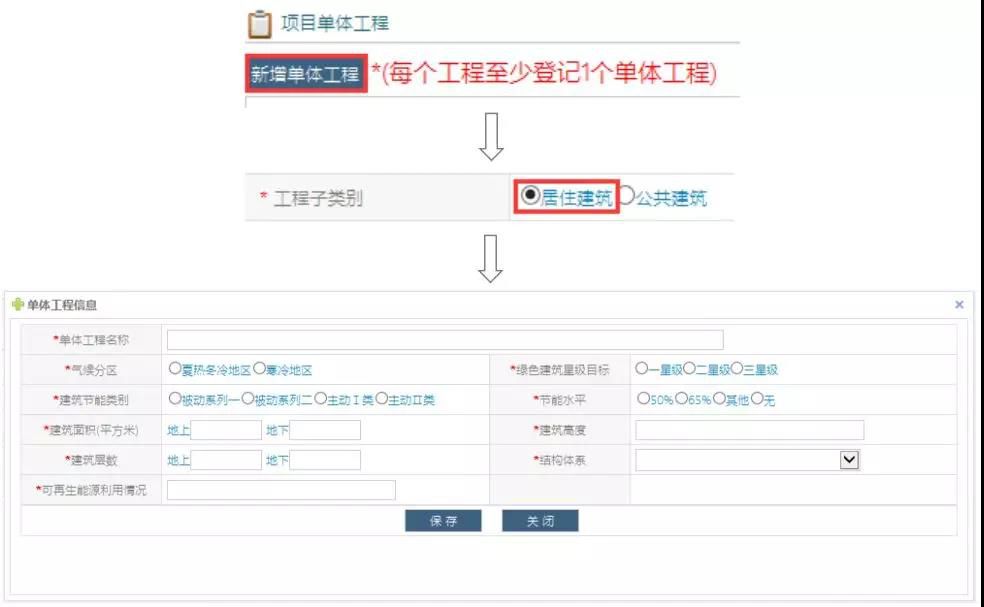
Task: Choose 寒冷地区 climate zone option
Action: click(259, 368)
